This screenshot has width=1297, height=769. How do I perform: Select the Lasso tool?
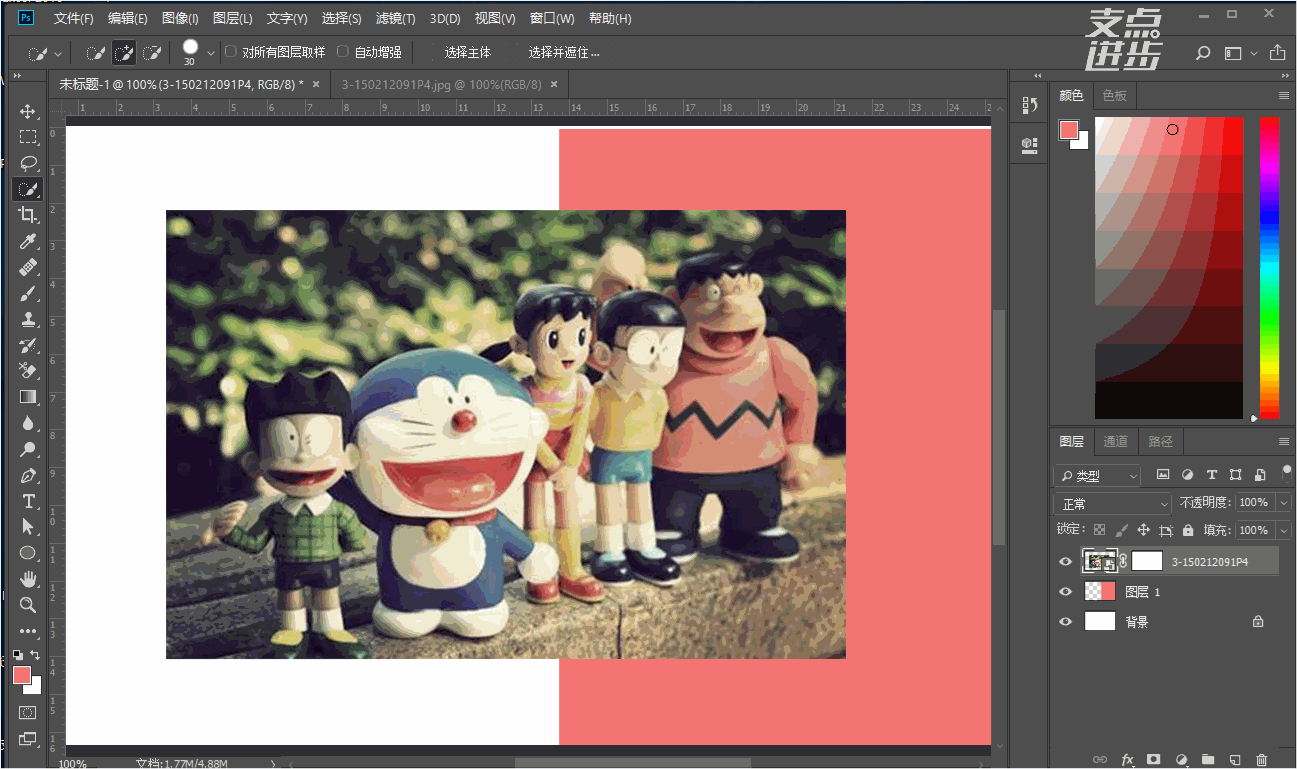click(x=28, y=163)
